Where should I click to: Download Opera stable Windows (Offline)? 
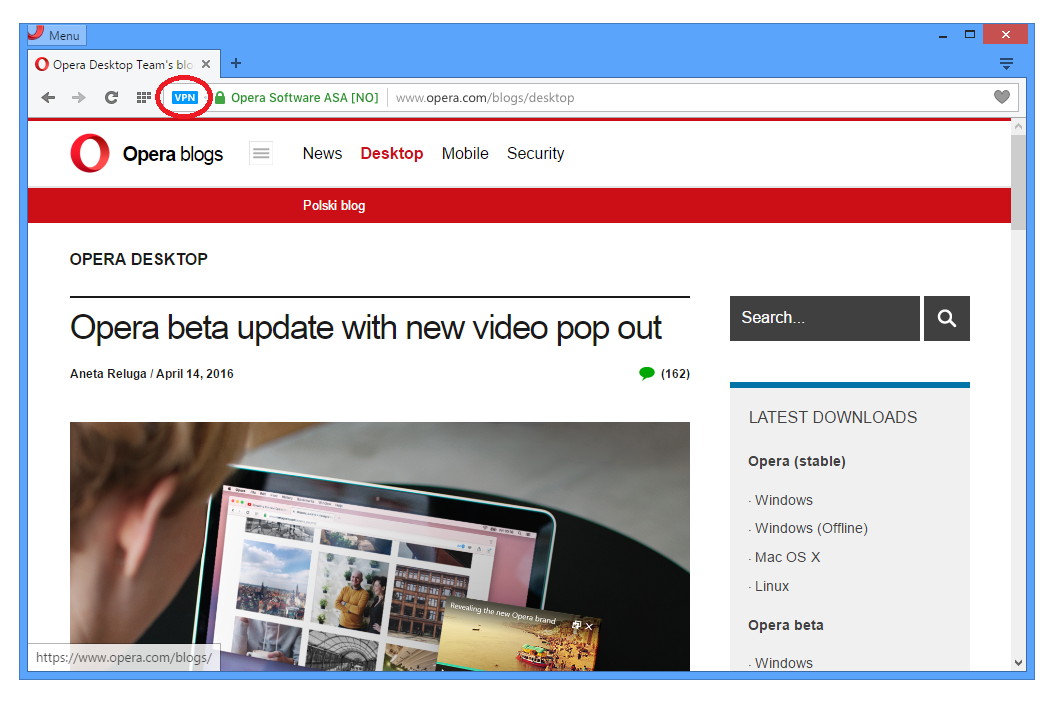click(811, 529)
